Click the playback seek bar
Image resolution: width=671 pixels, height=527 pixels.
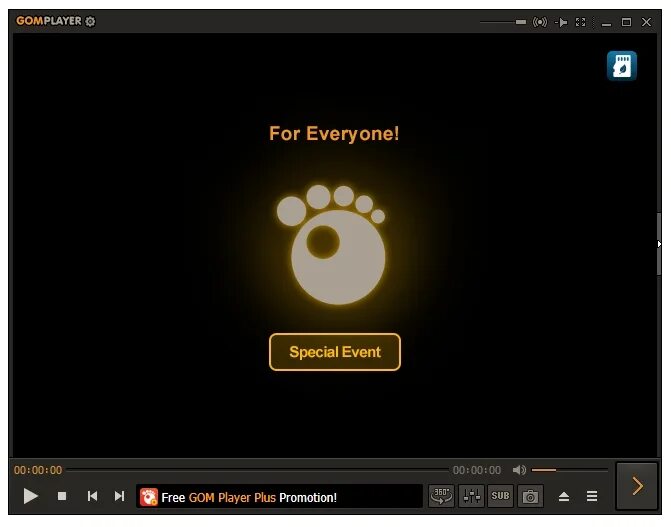click(x=258, y=470)
